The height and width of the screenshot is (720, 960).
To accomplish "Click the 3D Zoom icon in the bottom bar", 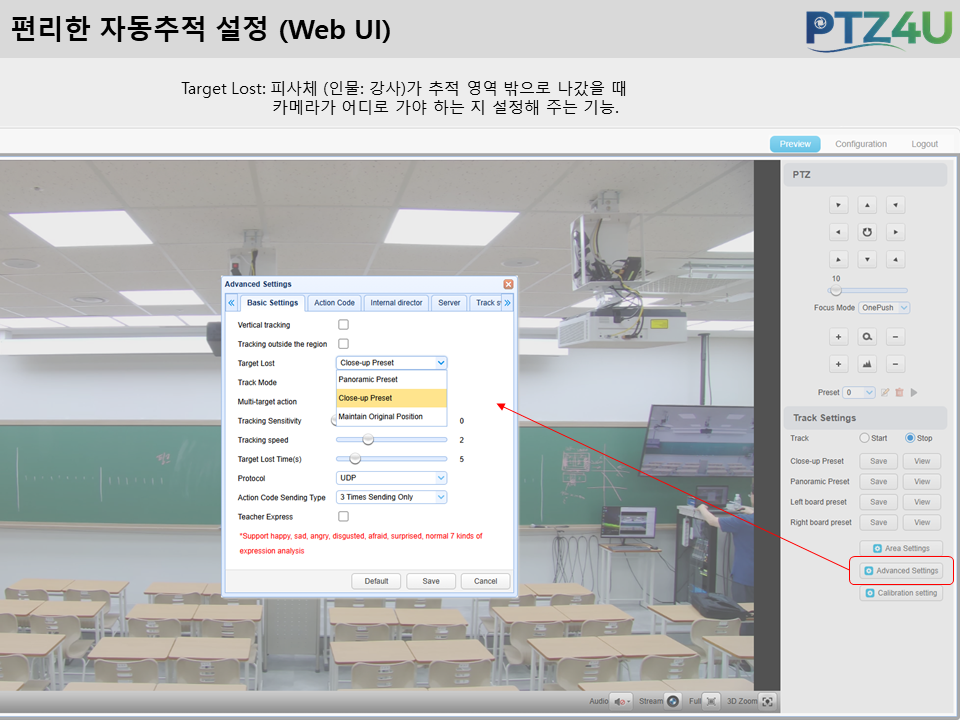I will point(767,701).
